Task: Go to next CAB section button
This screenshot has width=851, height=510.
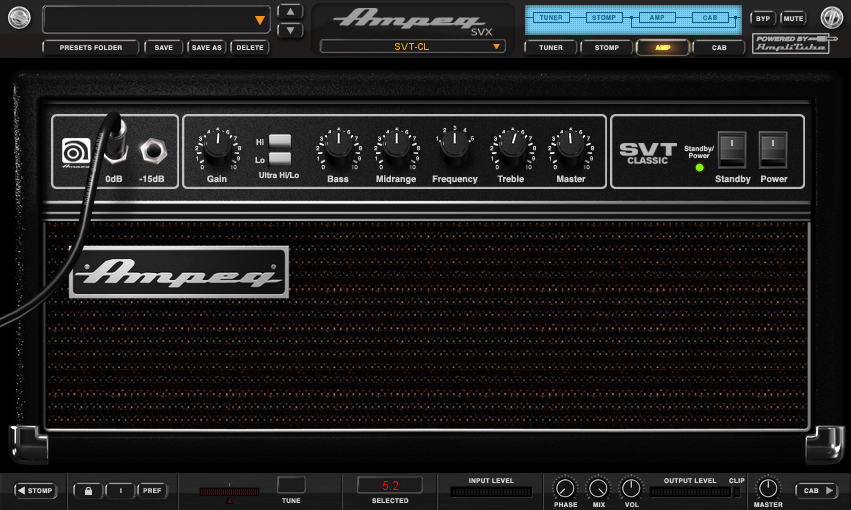Action: [x=816, y=490]
